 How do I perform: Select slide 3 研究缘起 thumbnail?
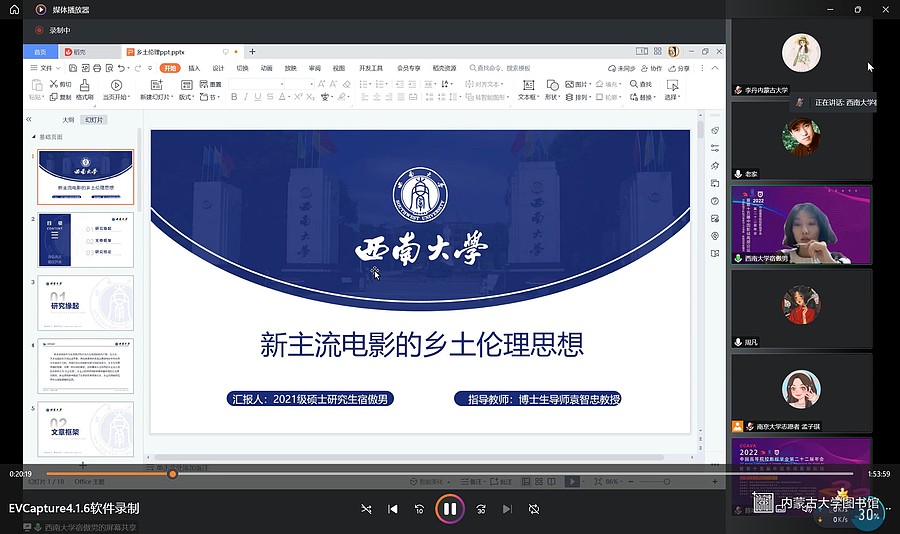coord(86,303)
